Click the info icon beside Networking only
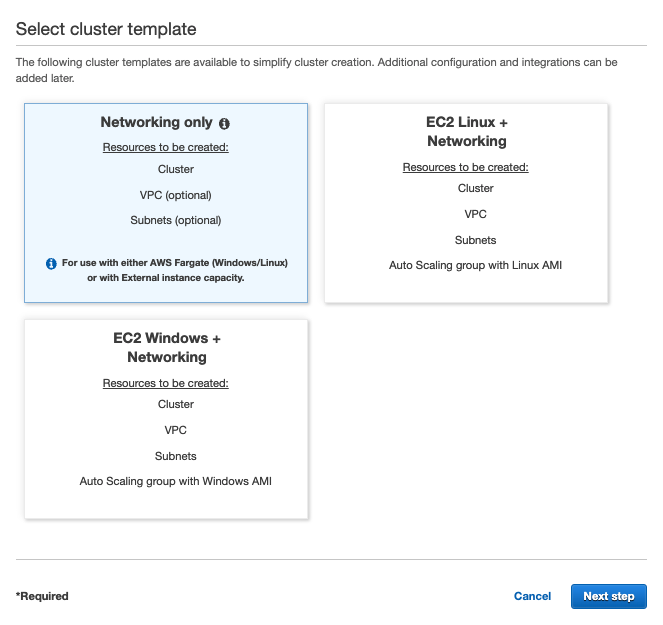This screenshot has height=625, width=663. pyautogui.click(x=224, y=123)
